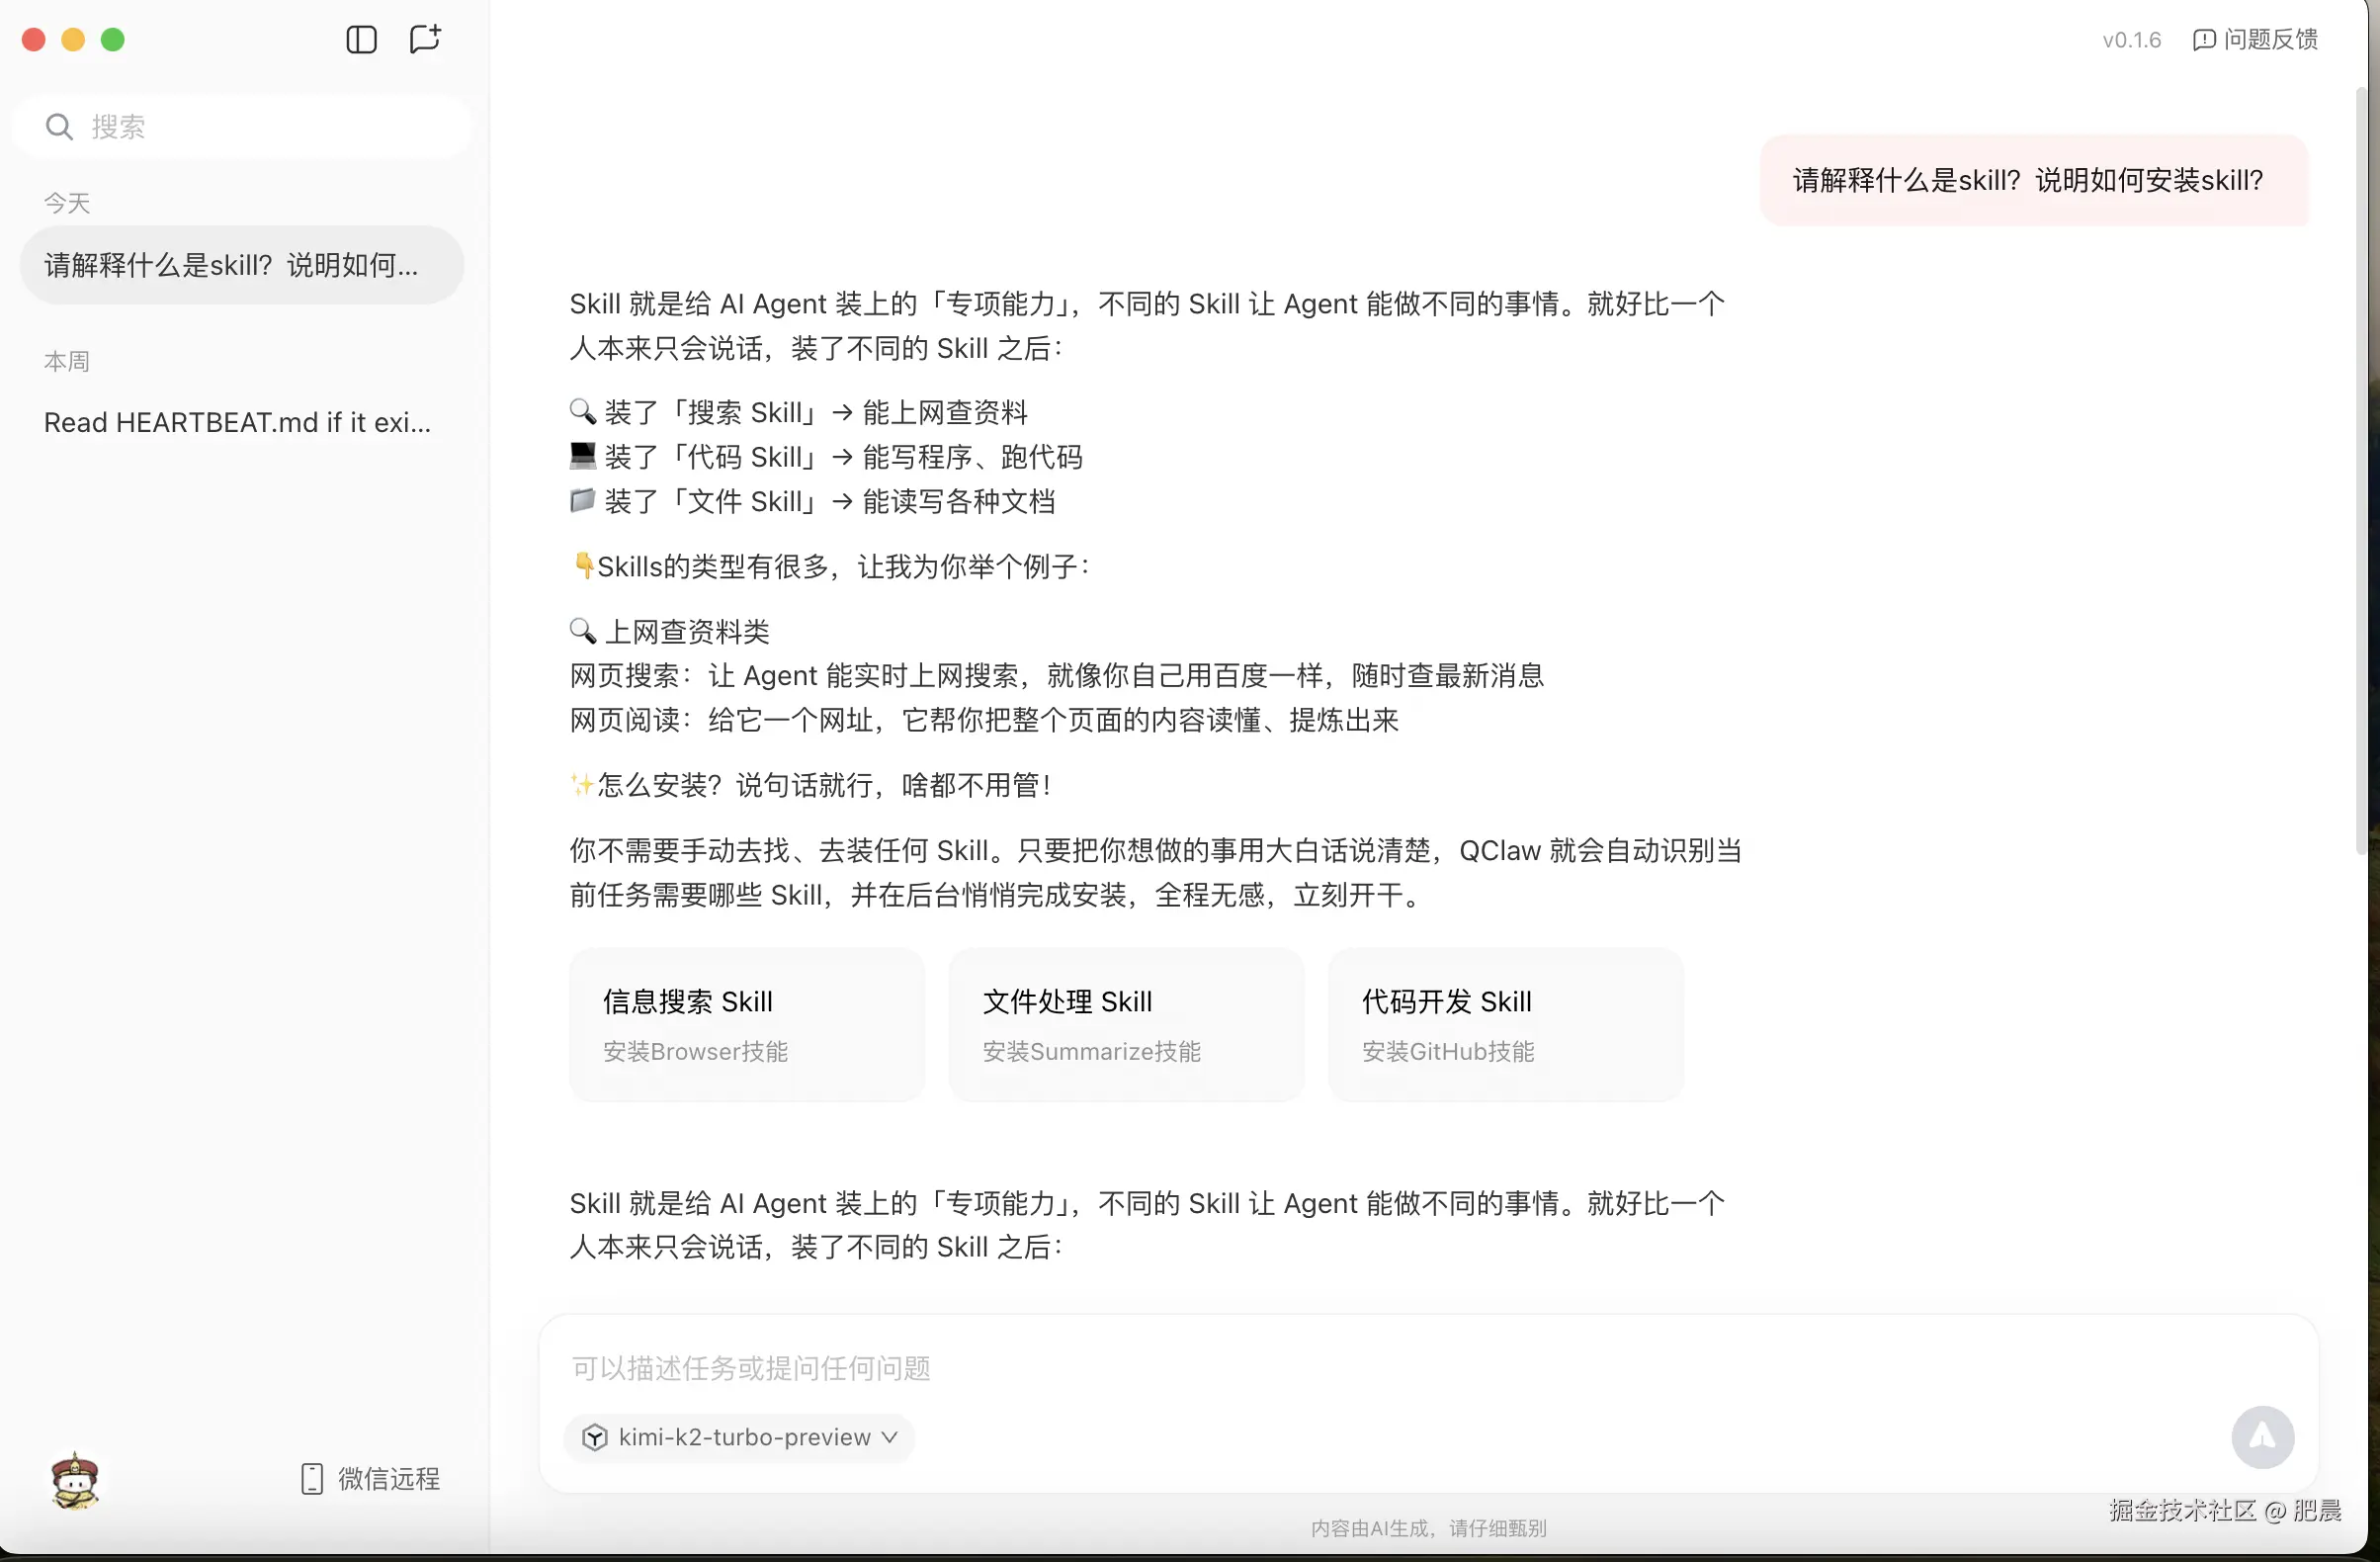The width and height of the screenshot is (2380, 1562).
Task: Expand model list via chevron arrow
Action: (890, 1437)
